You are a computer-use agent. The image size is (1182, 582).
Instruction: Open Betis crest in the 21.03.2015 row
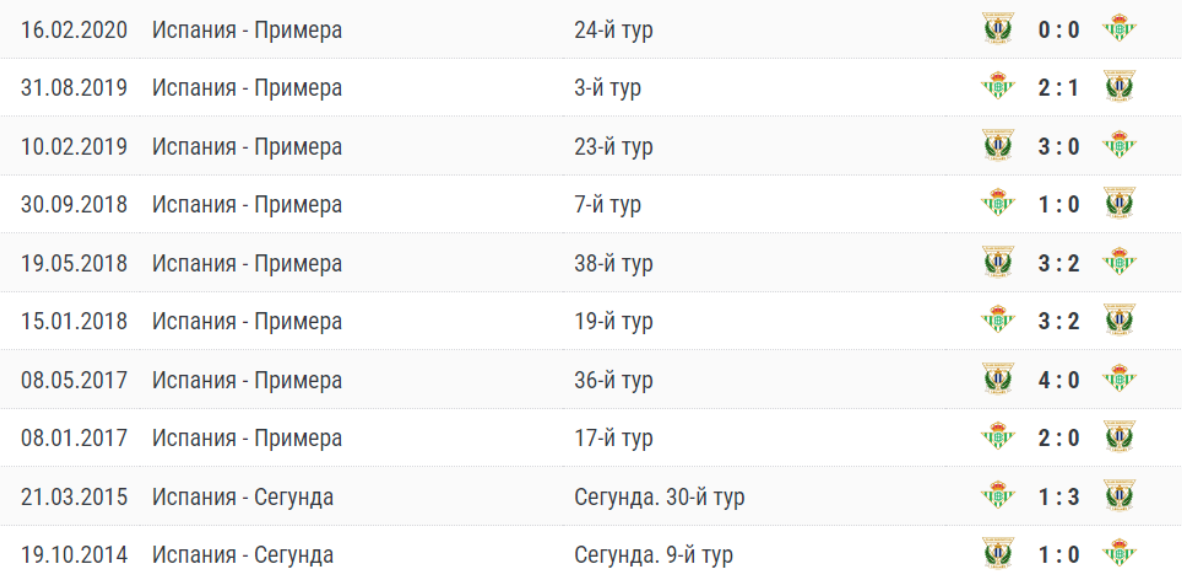(x=997, y=496)
